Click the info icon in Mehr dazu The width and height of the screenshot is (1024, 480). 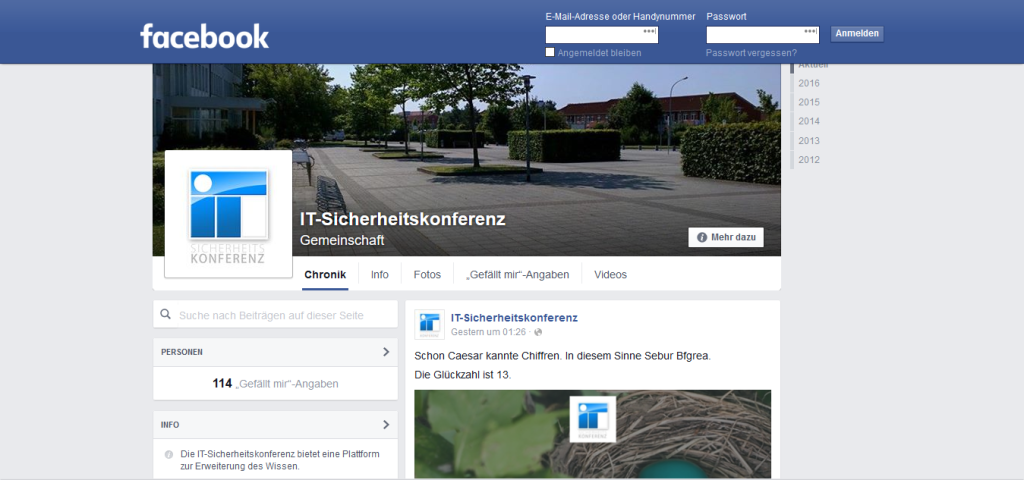click(x=702, y=237)
